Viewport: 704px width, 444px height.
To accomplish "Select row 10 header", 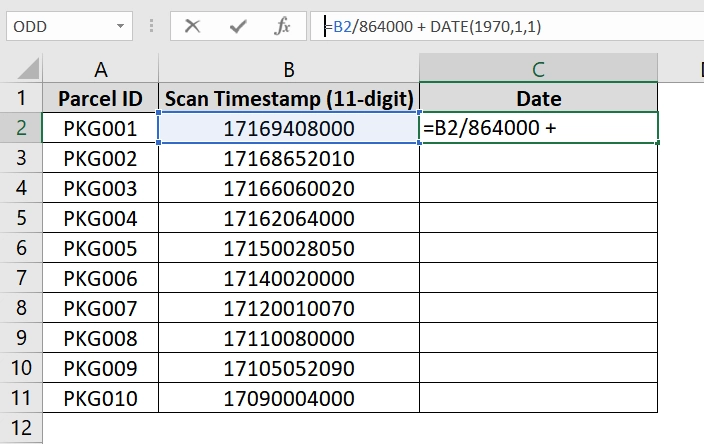I will [21, 368].
